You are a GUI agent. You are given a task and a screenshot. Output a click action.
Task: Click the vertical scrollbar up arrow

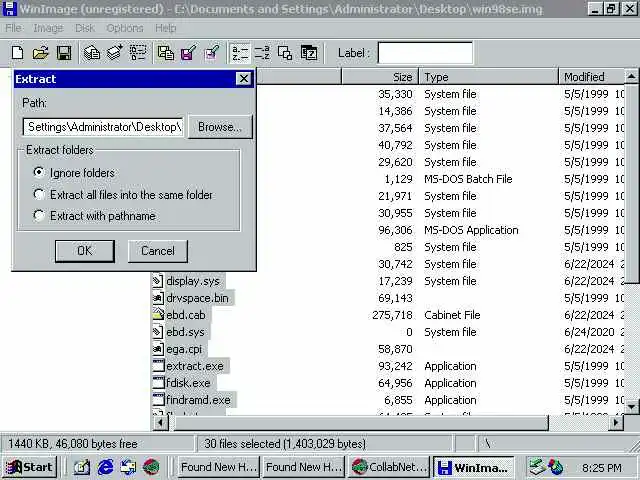[x=632, y=76]
